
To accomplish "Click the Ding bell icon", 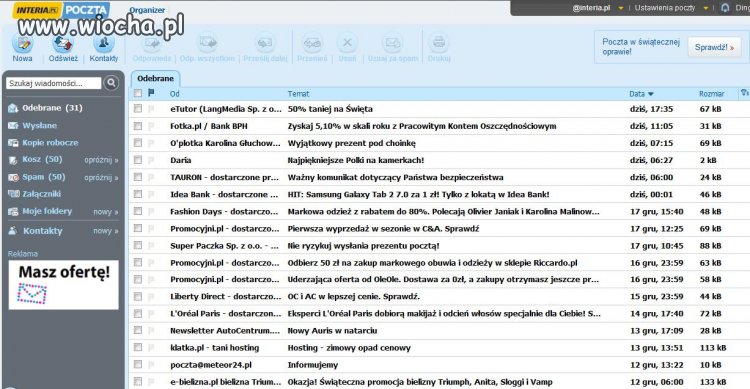I will (x=725, y=8).
